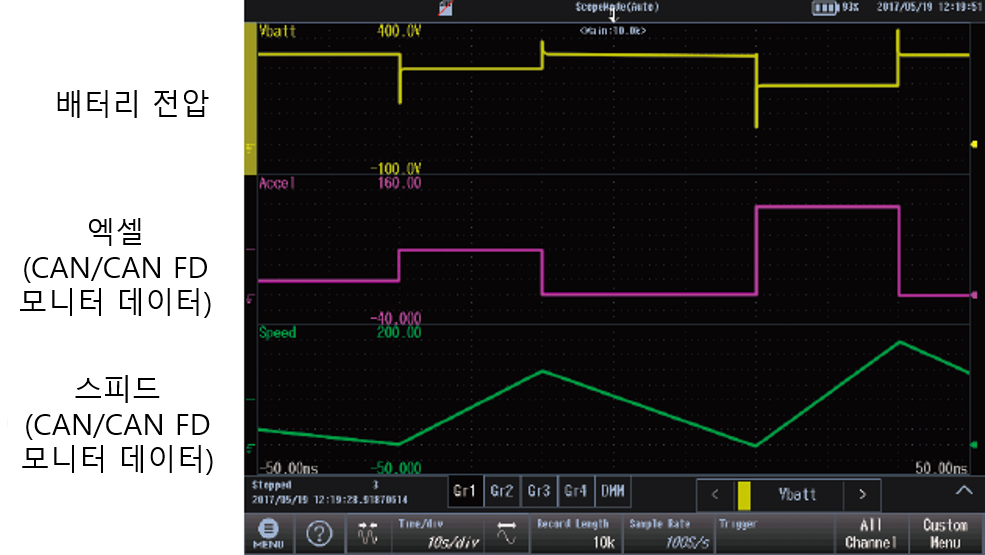Click the green Speed level marker on right edge
This screenshot has height=555, width=985.
coord(974,444)
